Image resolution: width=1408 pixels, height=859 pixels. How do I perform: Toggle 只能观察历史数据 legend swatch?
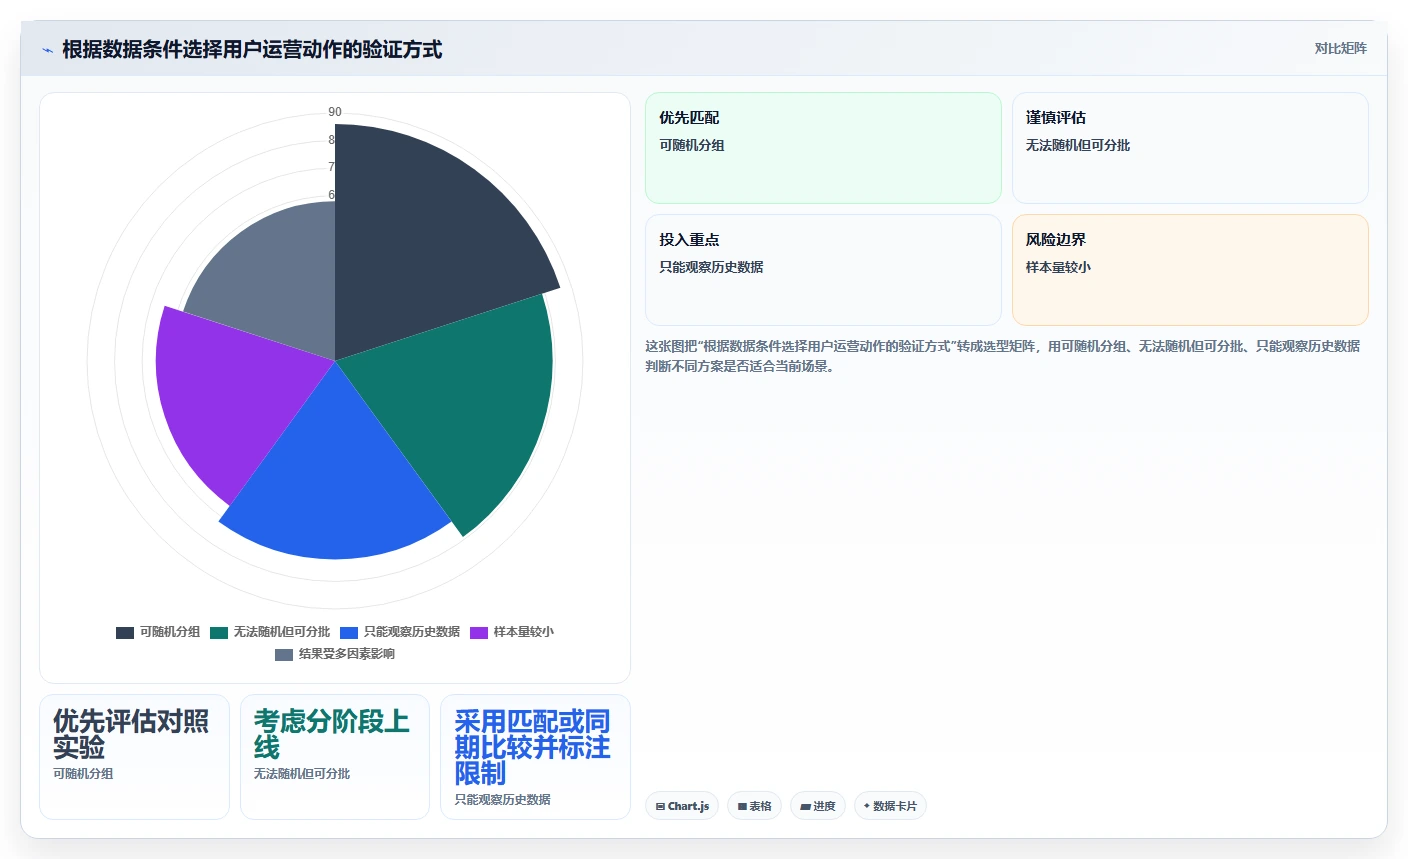pyautogui.click(x=349, y=632)
